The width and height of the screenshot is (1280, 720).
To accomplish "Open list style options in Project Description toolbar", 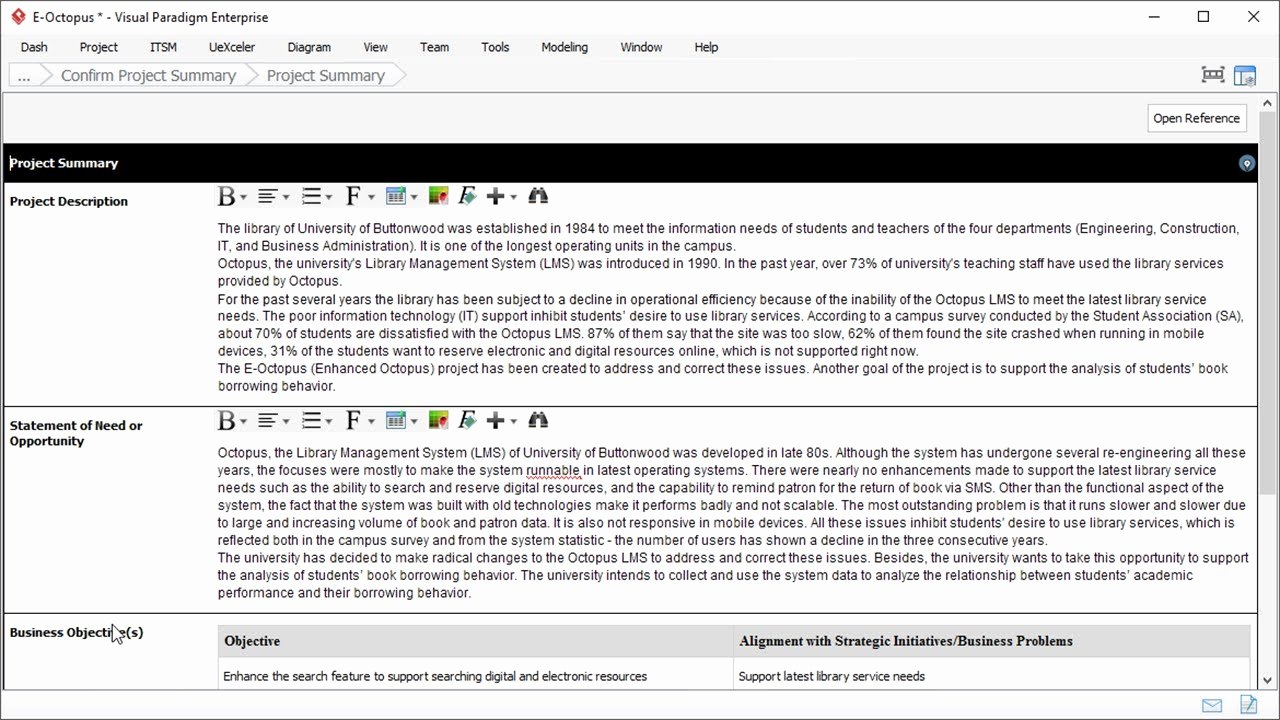I will pos(317,196).
